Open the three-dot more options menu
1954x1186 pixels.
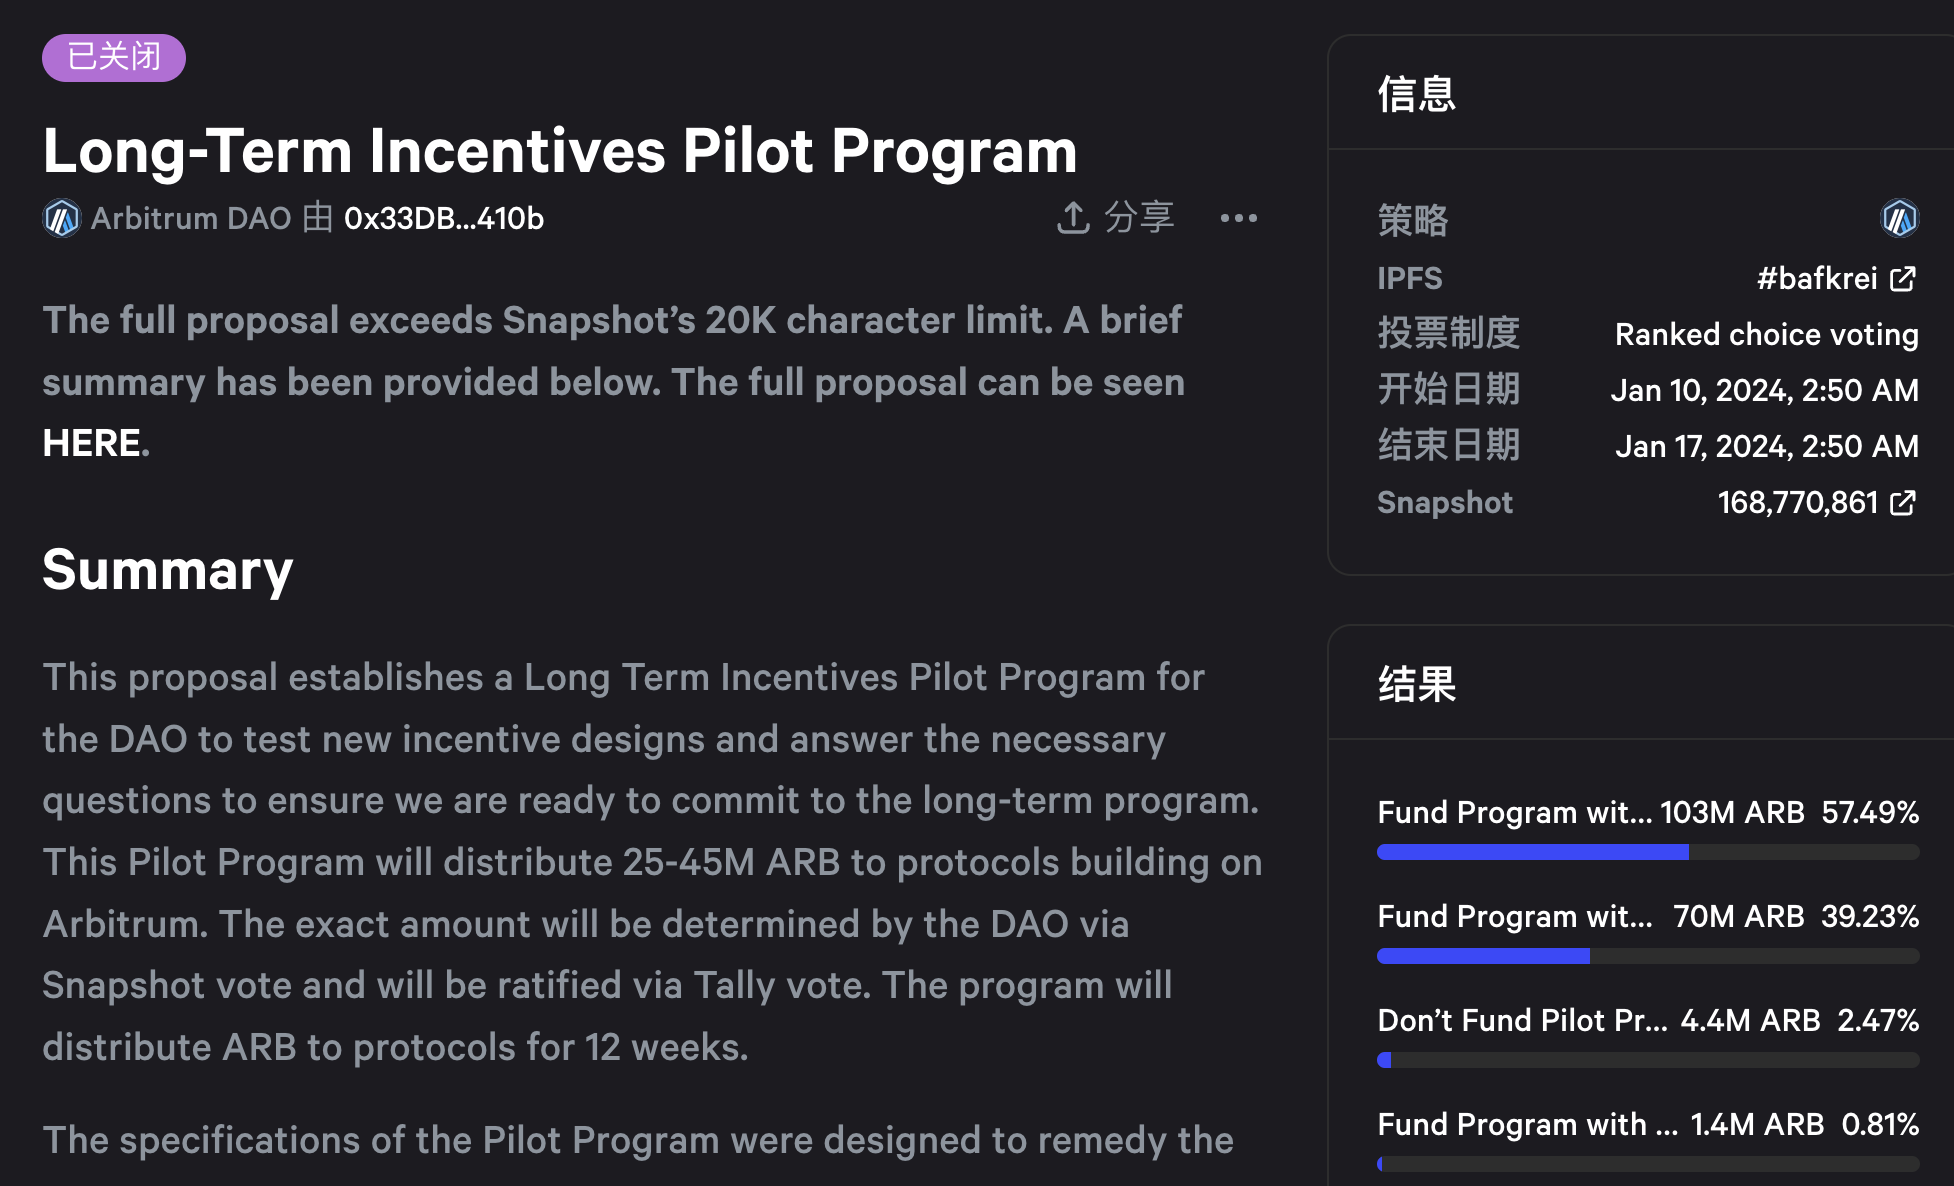[x=1238, y=218]
